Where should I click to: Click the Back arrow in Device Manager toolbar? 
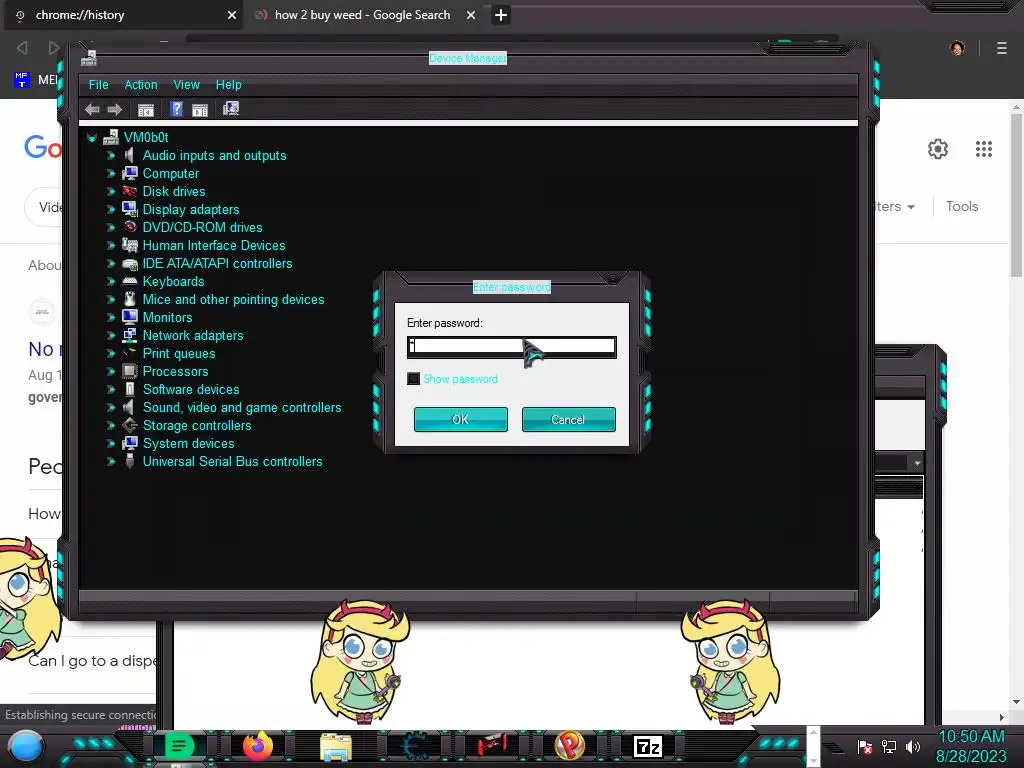pyautogui.click(x=92, y=109)
